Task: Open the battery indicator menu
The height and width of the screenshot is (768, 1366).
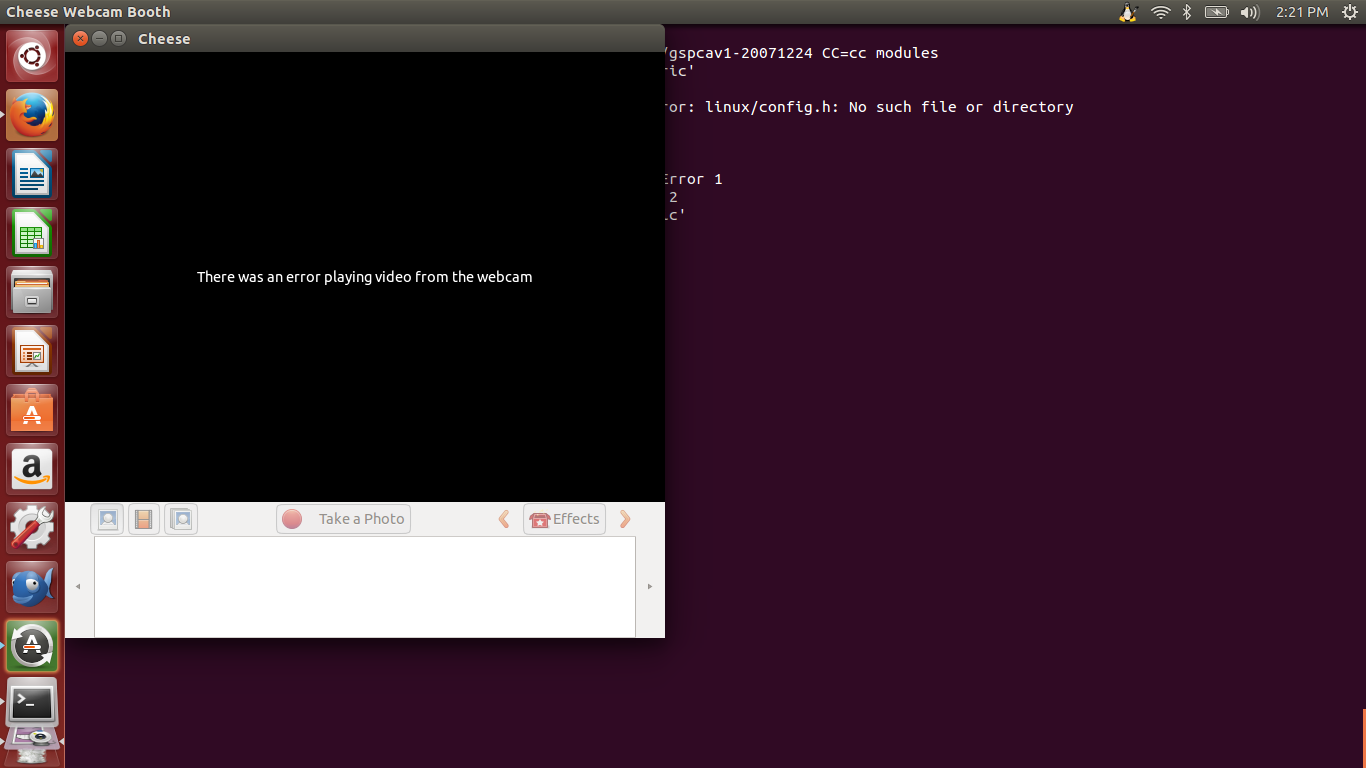Action: point(1216,12)
